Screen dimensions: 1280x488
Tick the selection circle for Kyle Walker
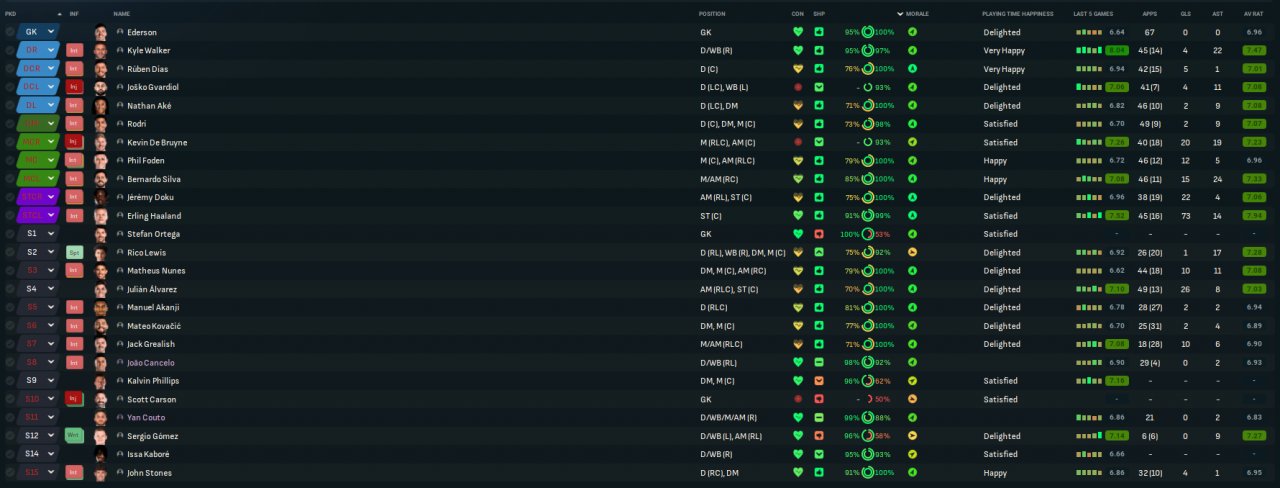pyautogui.click(x=10, y=50)
